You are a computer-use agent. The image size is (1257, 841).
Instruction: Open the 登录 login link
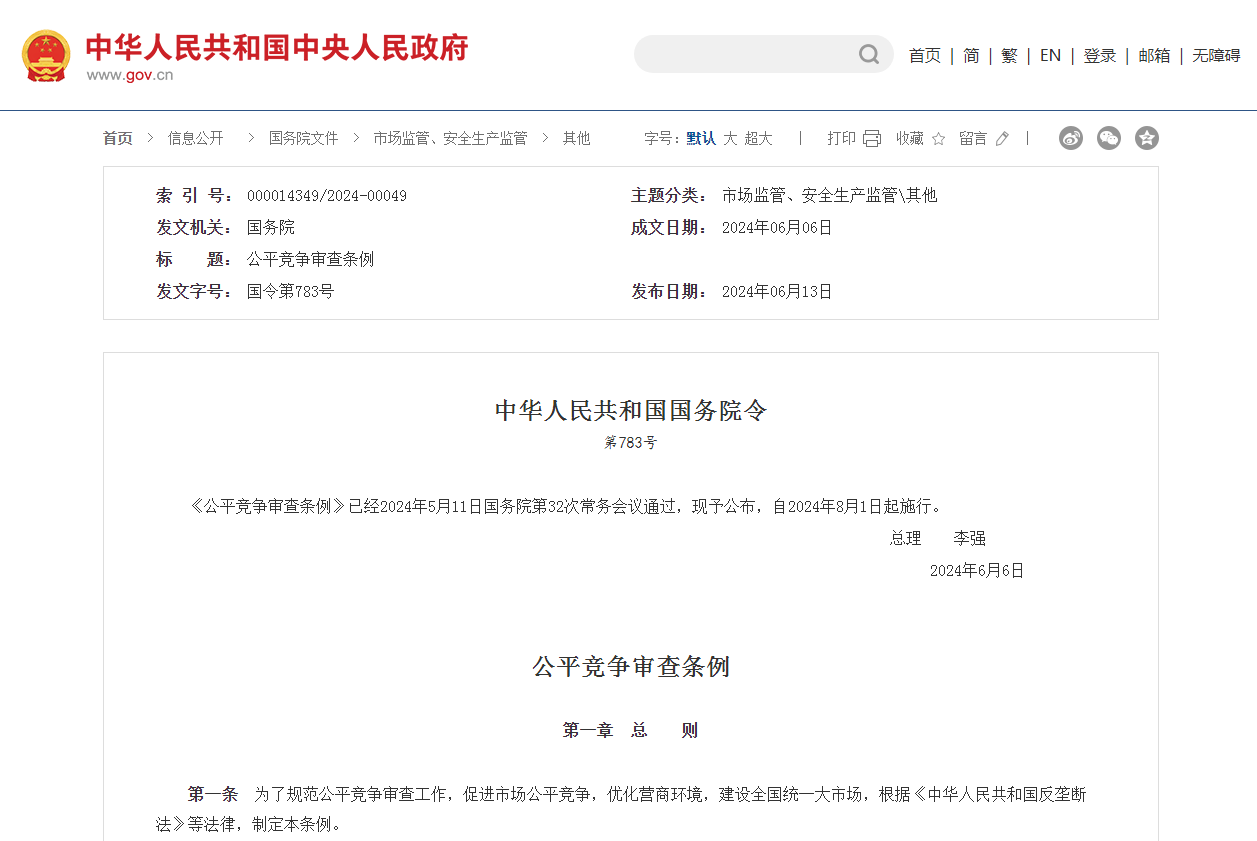[1099, 55]
